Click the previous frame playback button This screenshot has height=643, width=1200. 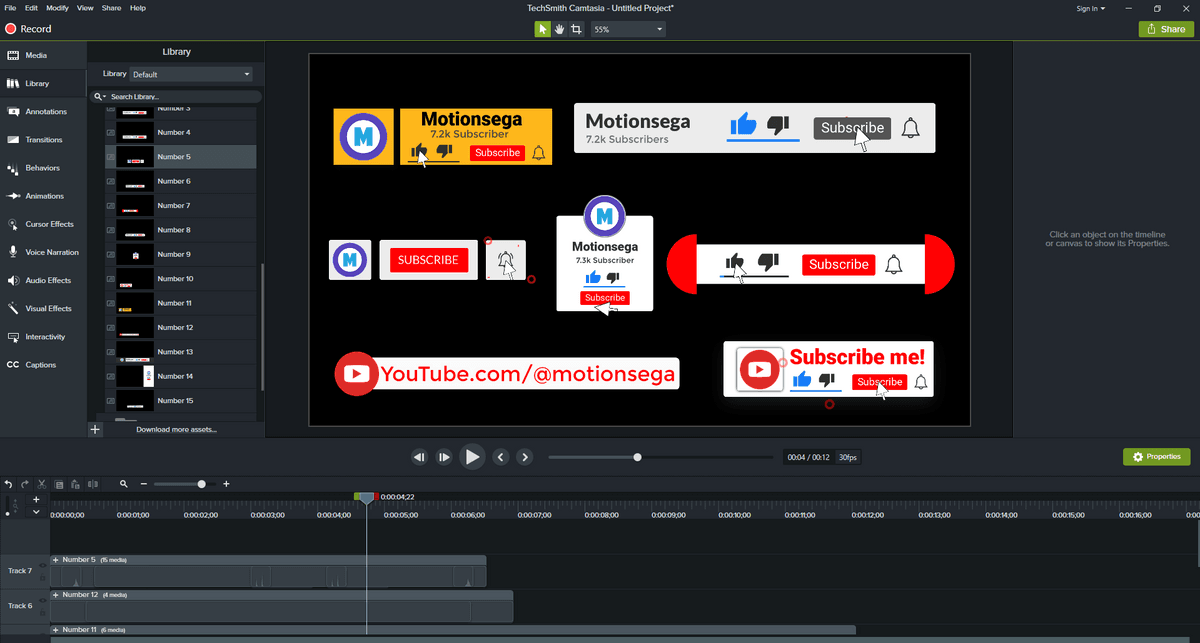(419, 457)
